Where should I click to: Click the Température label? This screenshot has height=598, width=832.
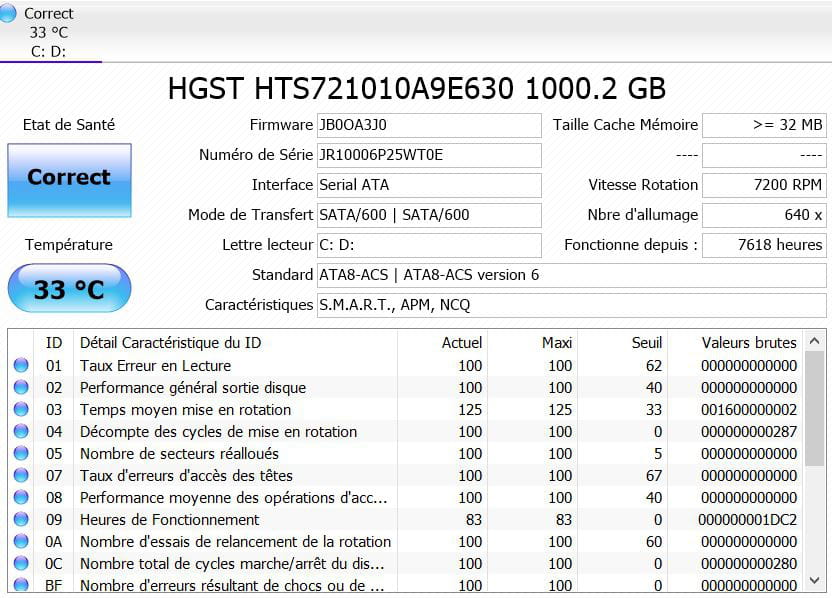(69, 245)
